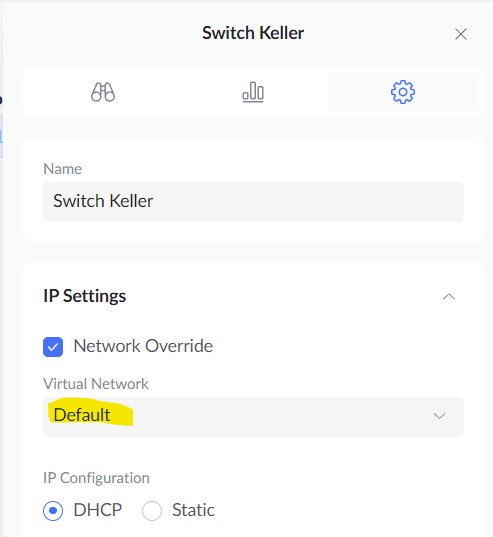Choose DHCP by clicking its label
This screenshot has height=537, width=493.
point(98,510)
